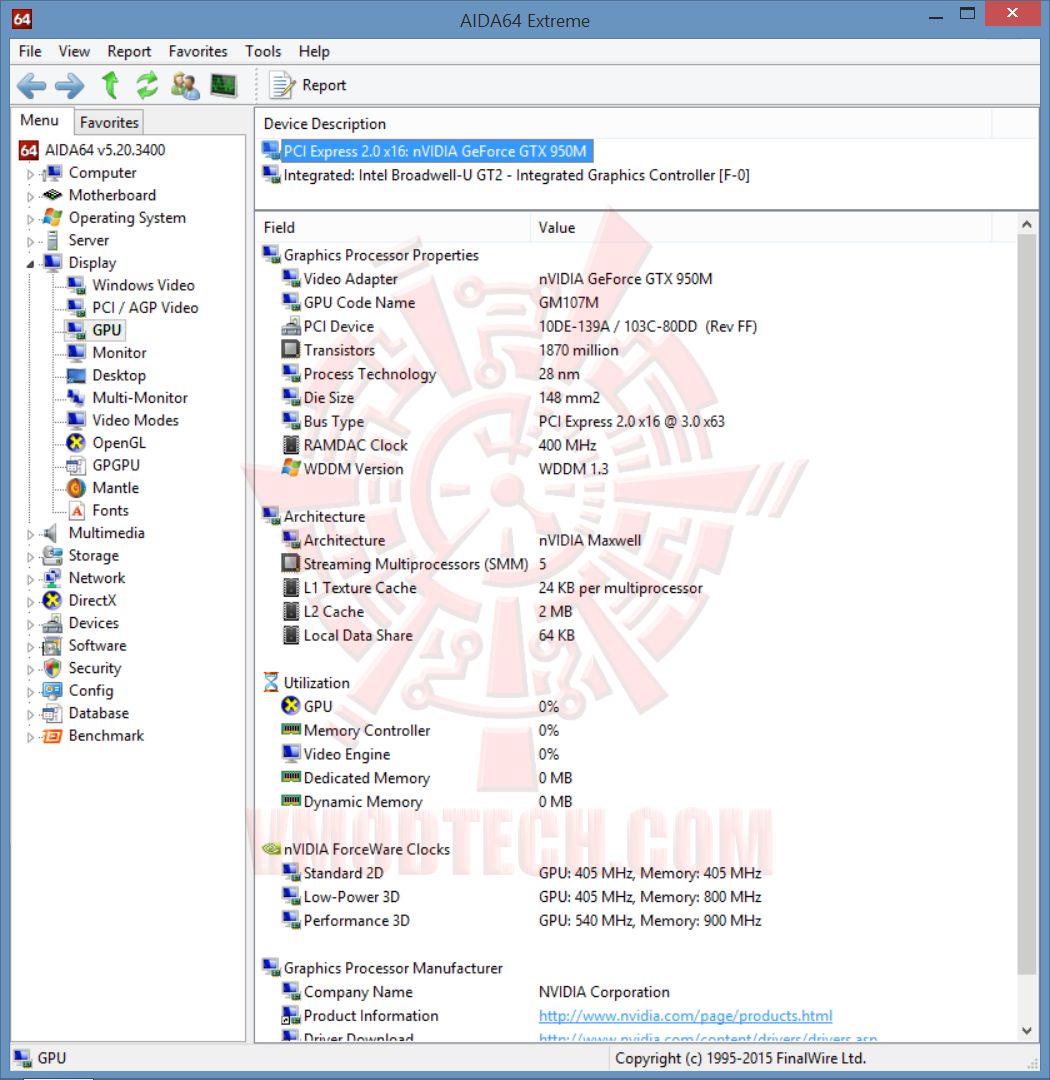This screenshot has height=1080, width=1050.
Task: Click the Transistors chip icon
Action: tap(291, 350)
